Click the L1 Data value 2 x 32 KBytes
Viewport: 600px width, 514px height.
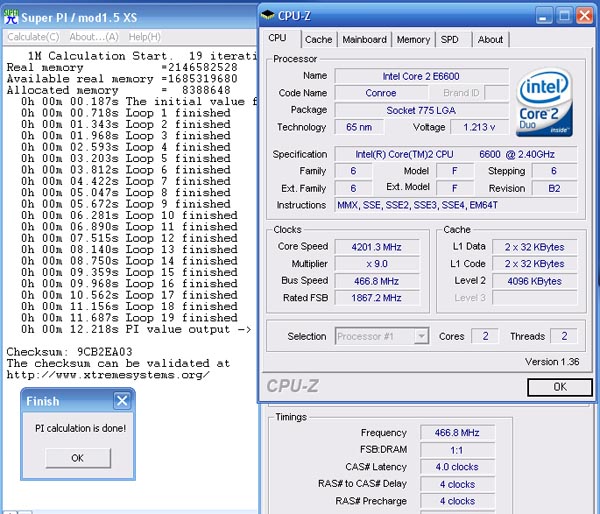(x=535, y=247)
